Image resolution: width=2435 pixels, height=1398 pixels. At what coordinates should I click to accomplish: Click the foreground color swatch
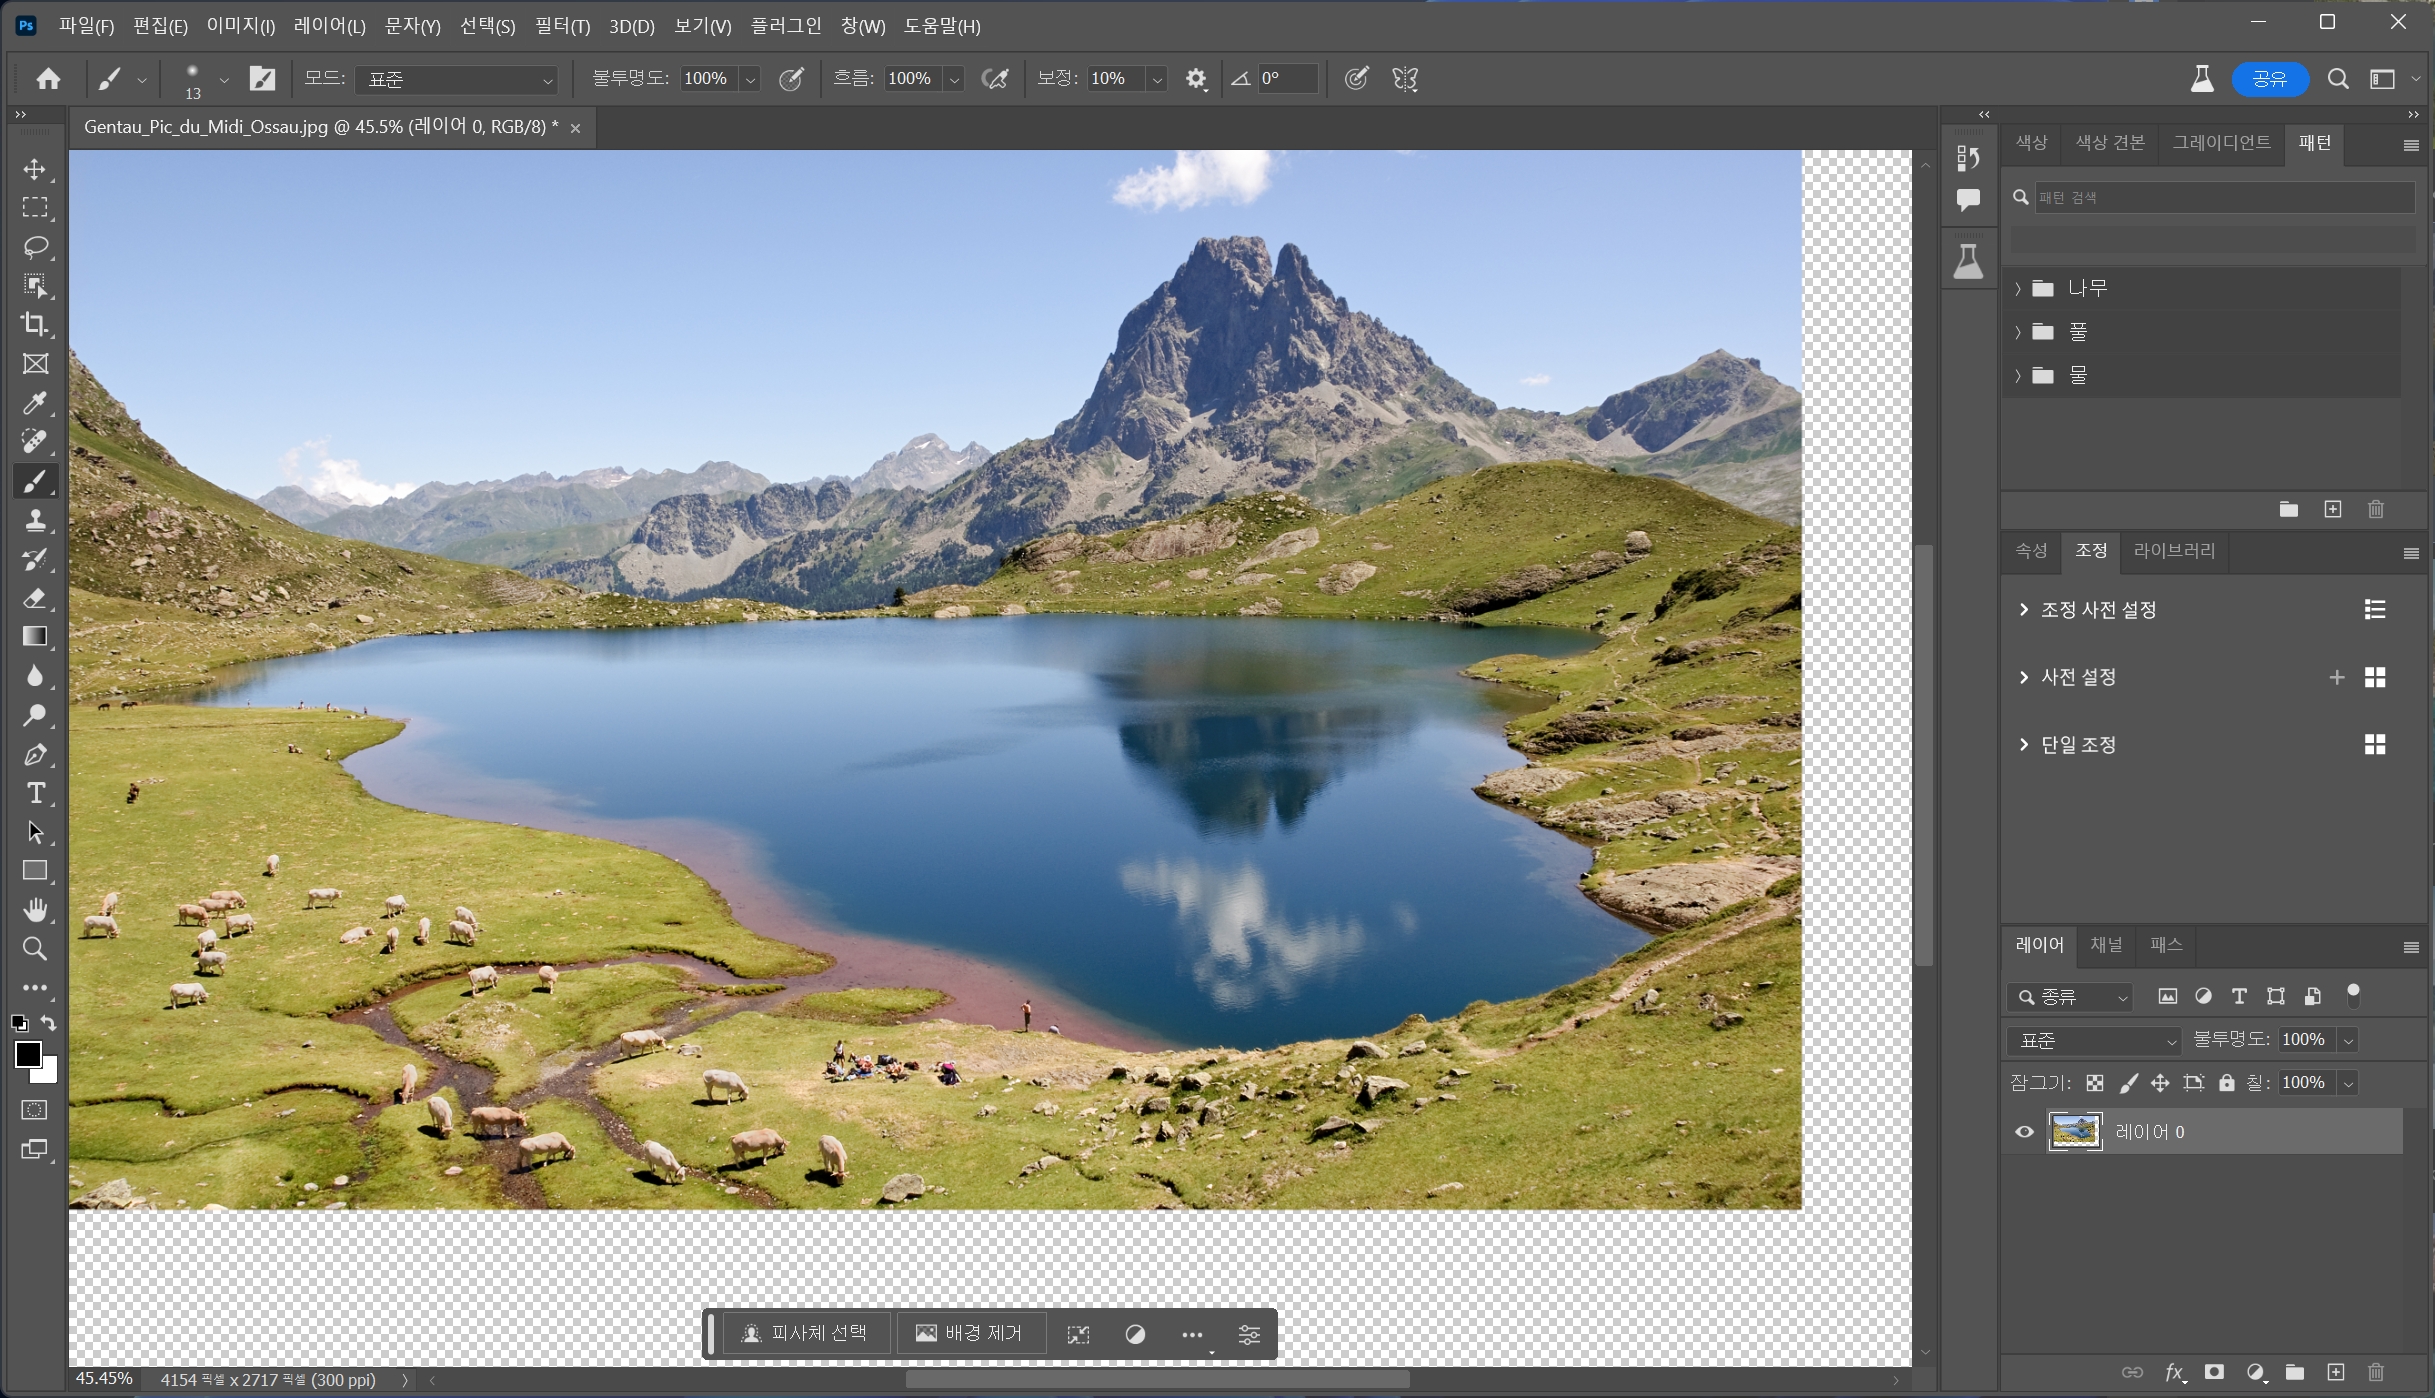click(28, 1055)
